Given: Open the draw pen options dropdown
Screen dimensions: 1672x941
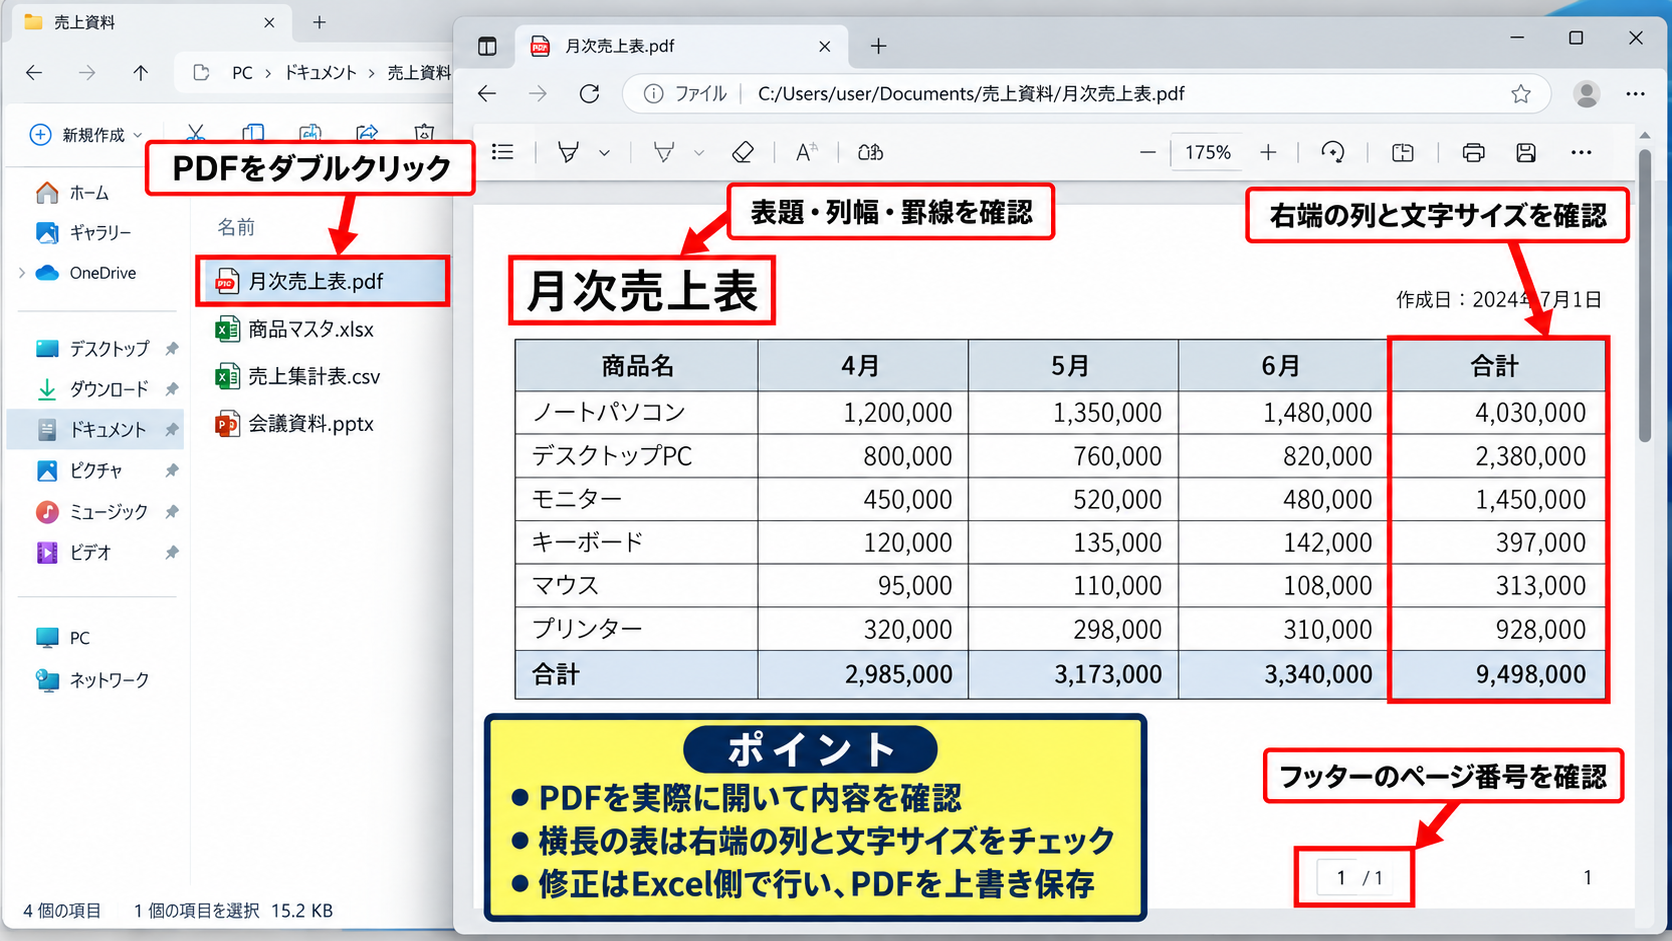Looking at the screenshot, I should coord(604,153).
